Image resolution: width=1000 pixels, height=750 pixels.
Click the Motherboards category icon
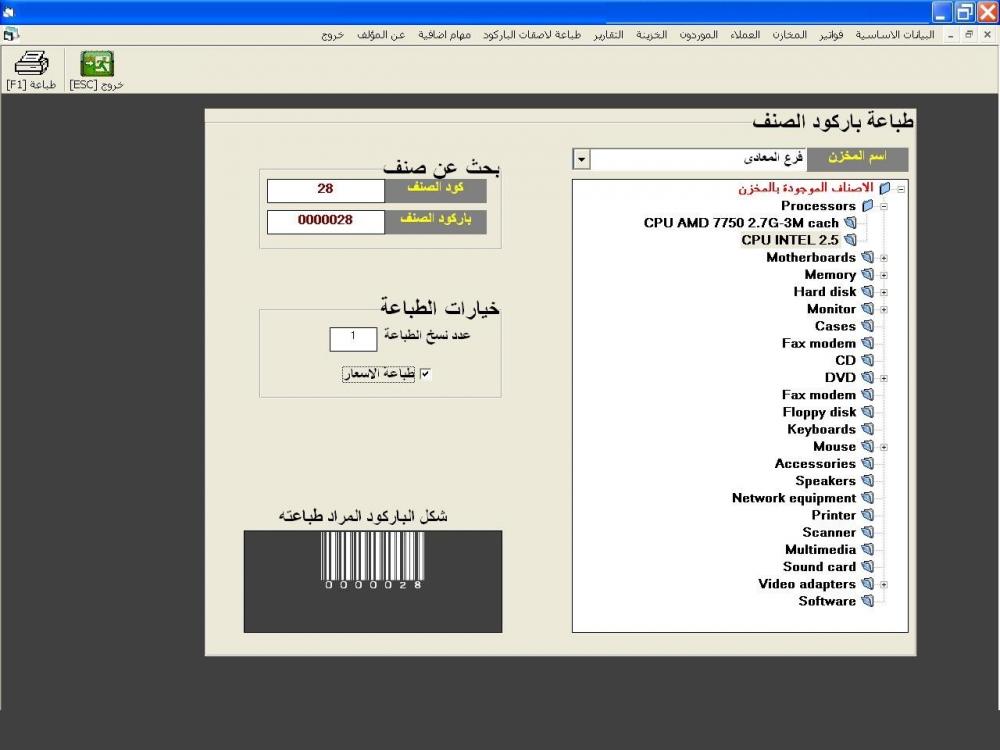point(867,257)
